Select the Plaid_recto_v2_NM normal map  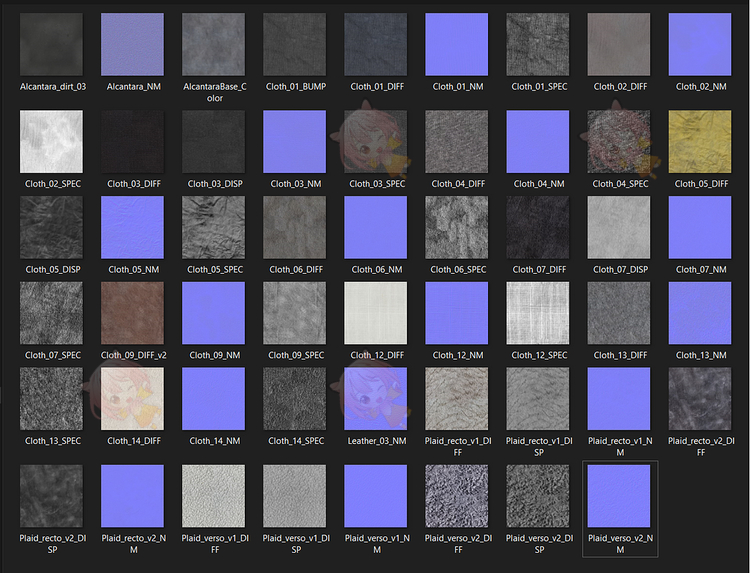click(132, 496)
